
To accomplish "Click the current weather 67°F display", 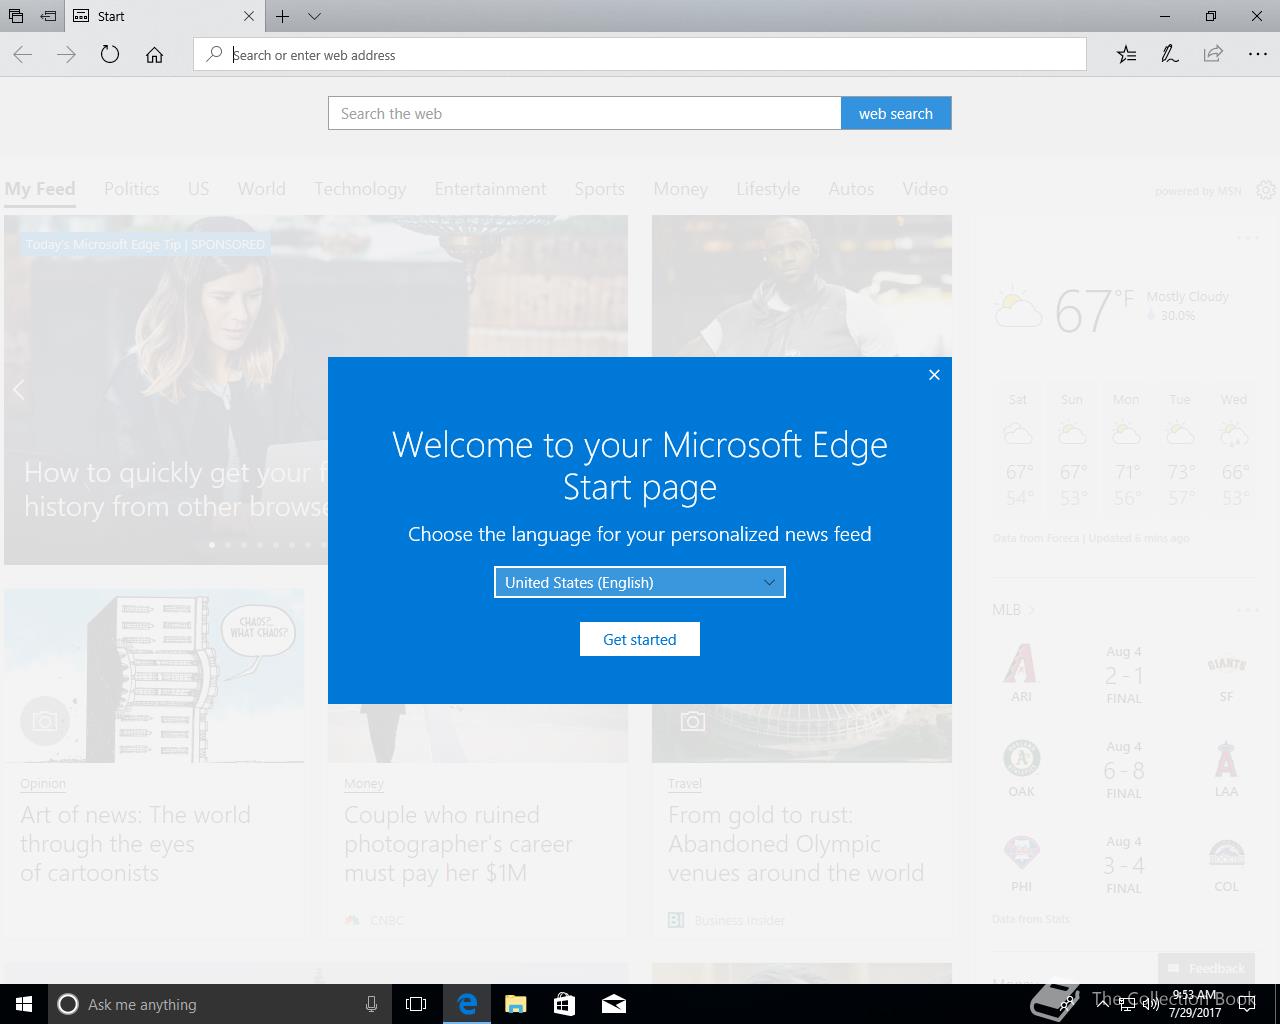I will (1094, 310).
